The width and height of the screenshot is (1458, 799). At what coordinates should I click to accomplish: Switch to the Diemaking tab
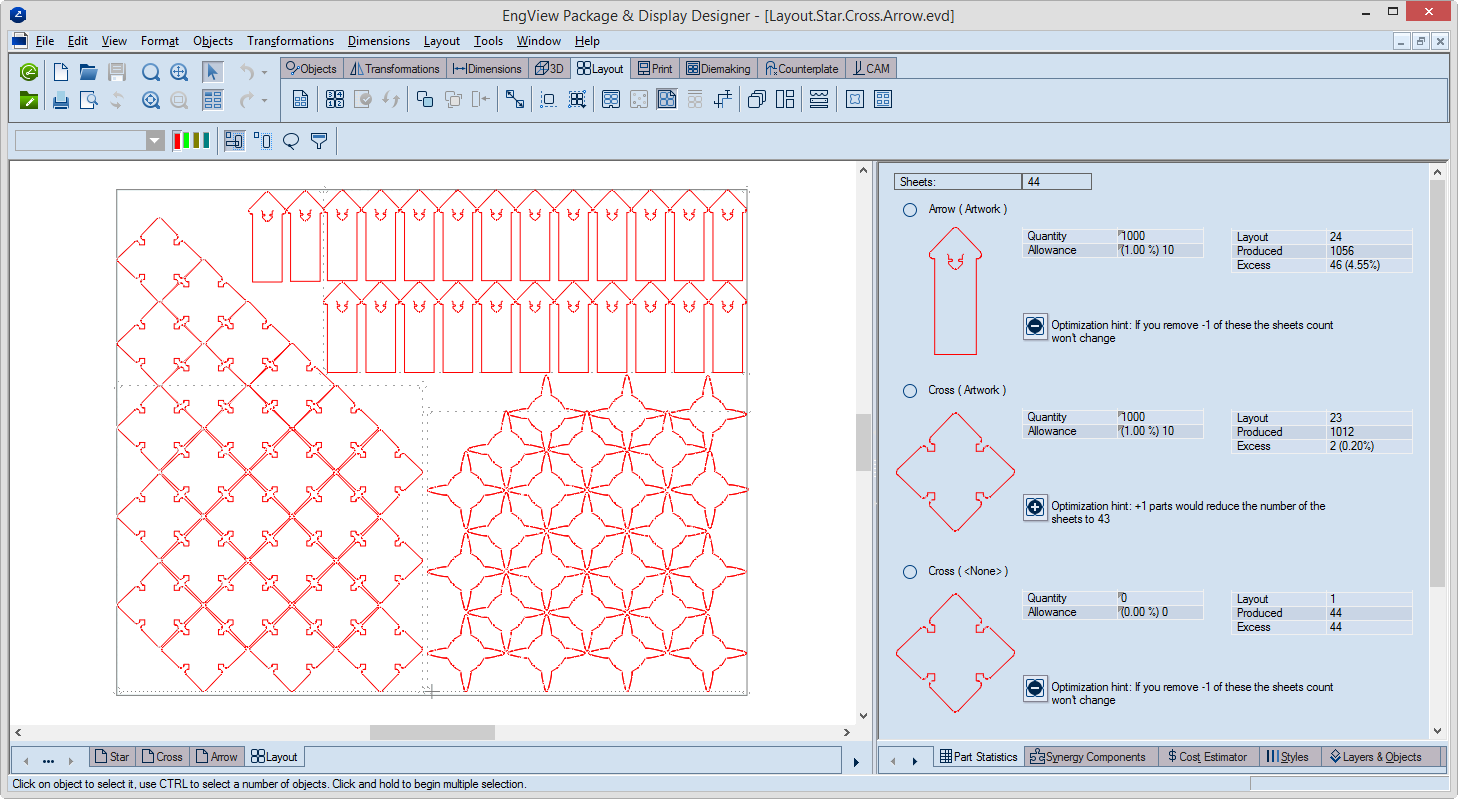tap(717, 69)
